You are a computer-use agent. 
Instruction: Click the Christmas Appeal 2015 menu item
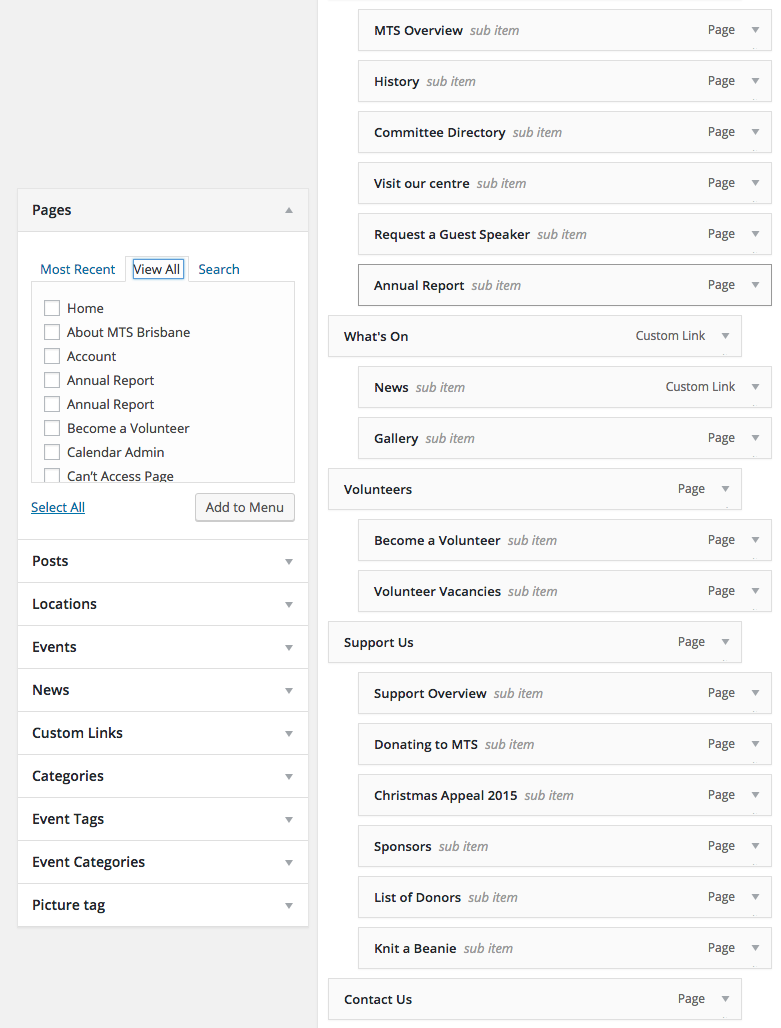pyautogui.click(x=446, y=795)
